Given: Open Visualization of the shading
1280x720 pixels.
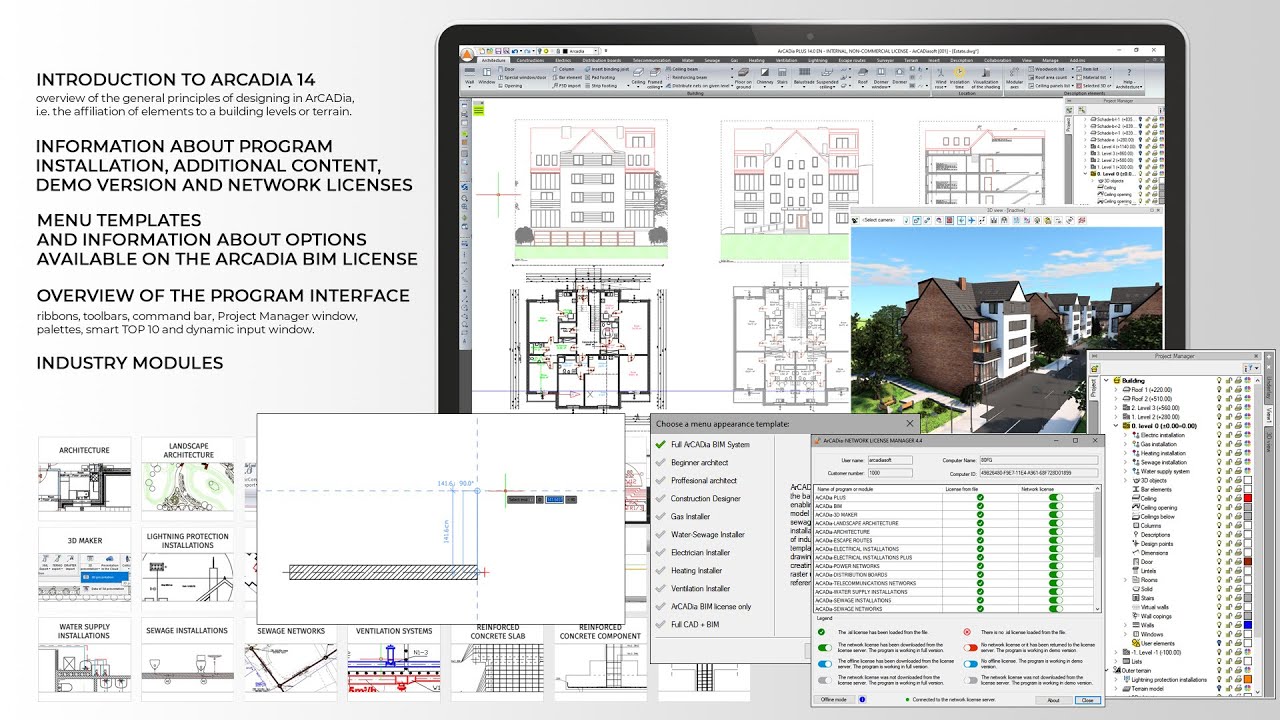Looking at the screenshot, I should (986, 78).
